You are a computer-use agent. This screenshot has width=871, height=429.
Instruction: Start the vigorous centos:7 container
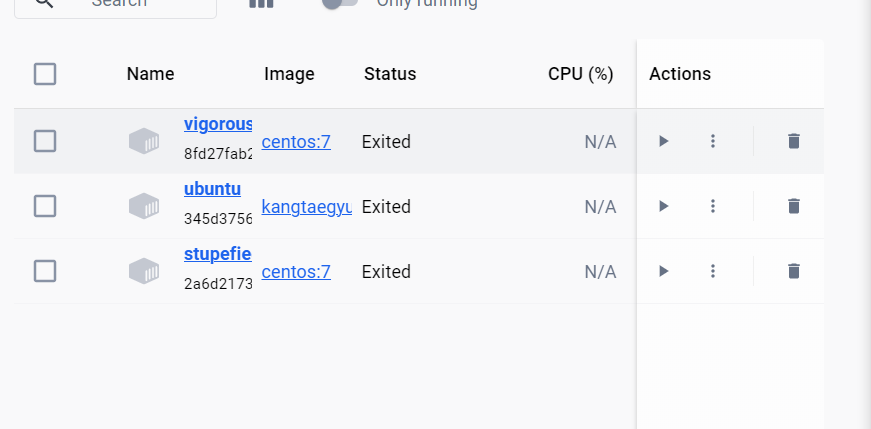point(663,141)
